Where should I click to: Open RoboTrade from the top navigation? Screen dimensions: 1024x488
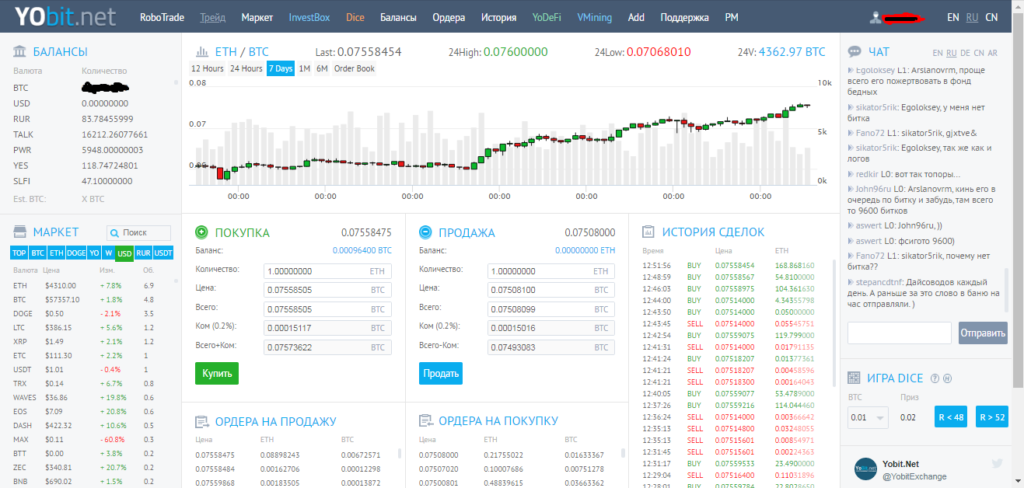(162, 18)
